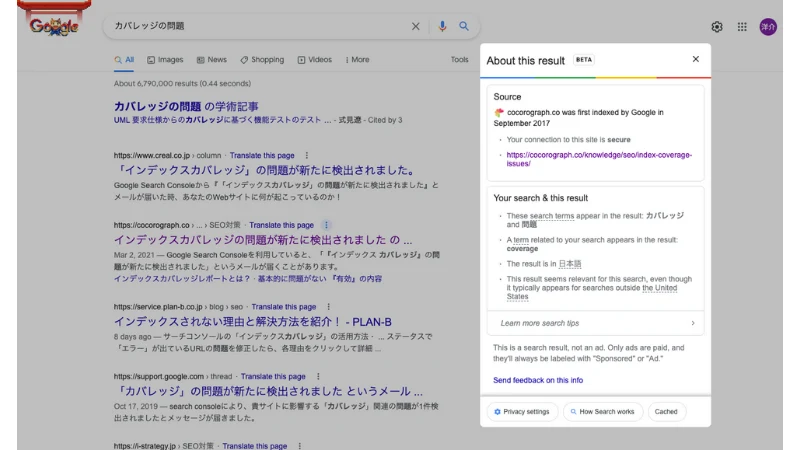Open options dots for i-strategy.jp result

click(299, 446)
